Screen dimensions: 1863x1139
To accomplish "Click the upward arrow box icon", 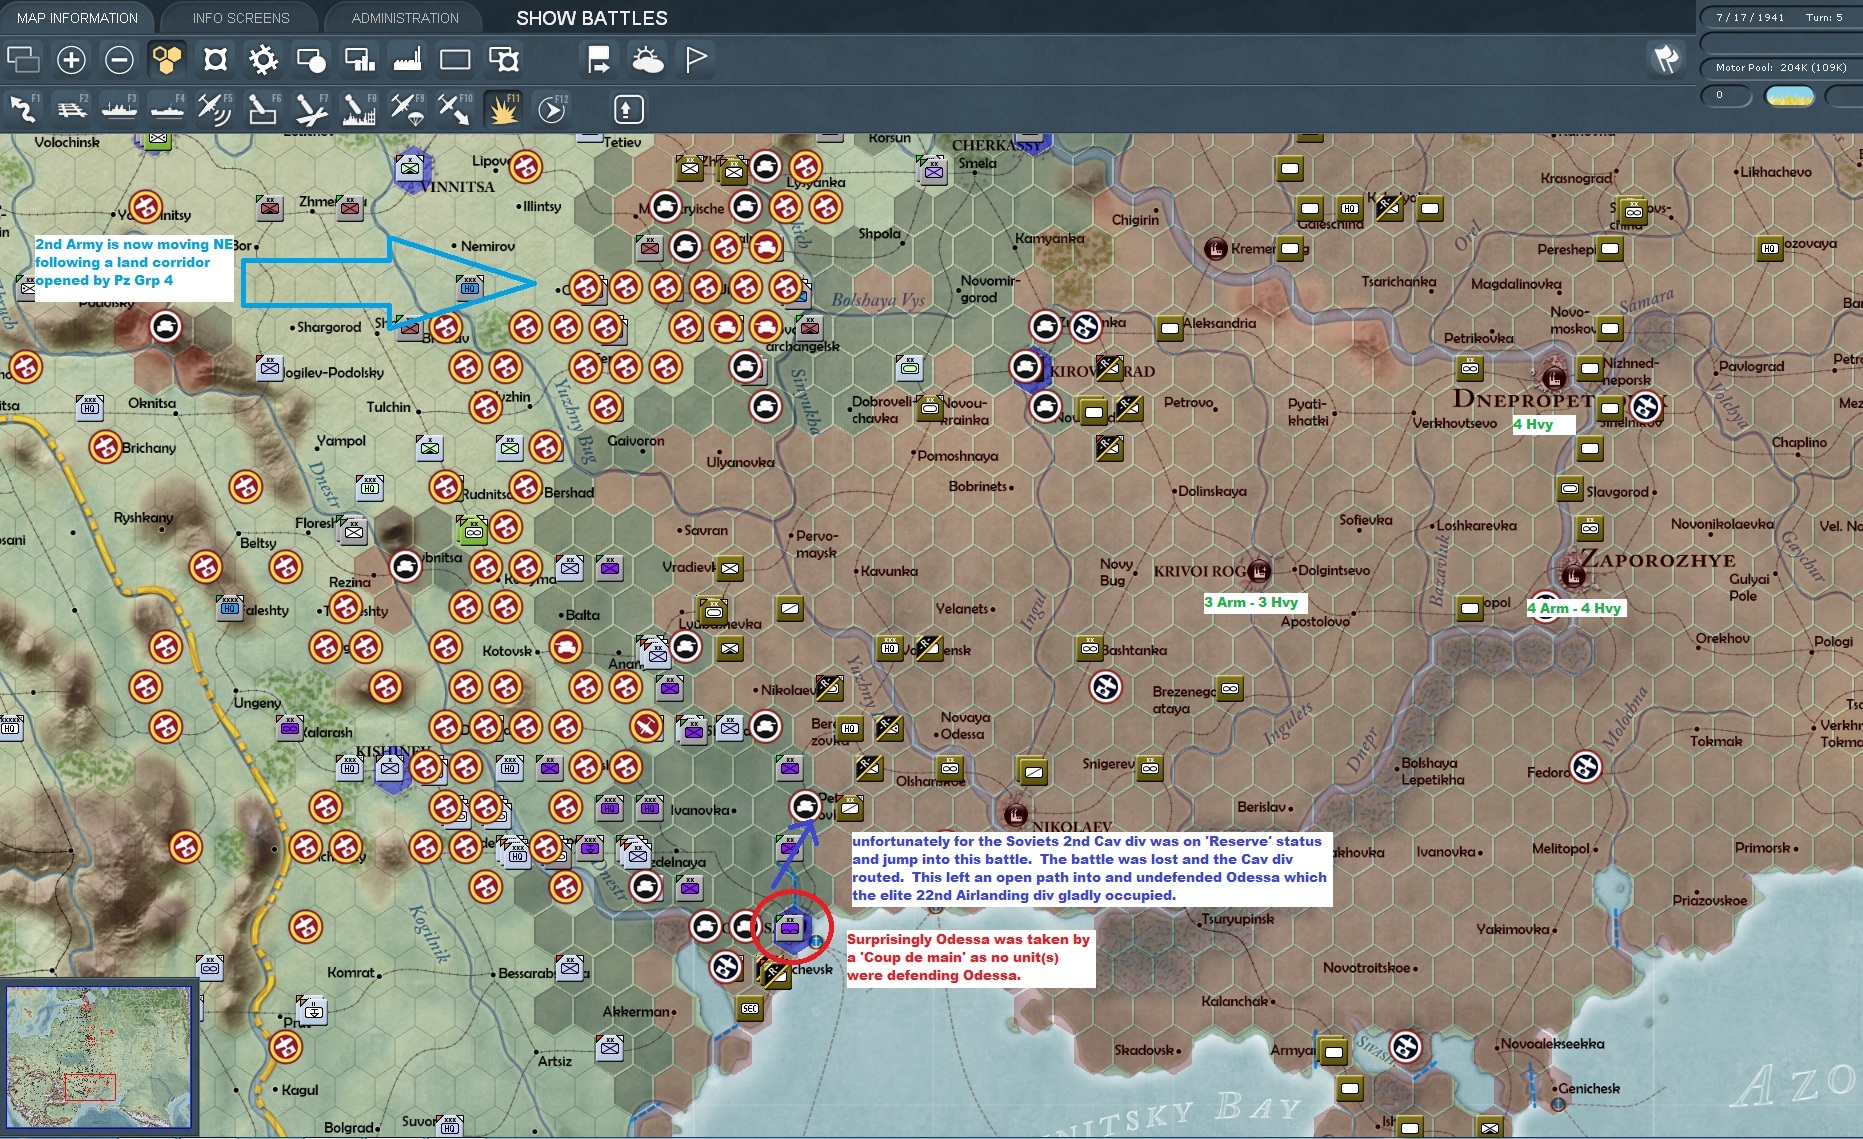I will [x=627, y=108].
